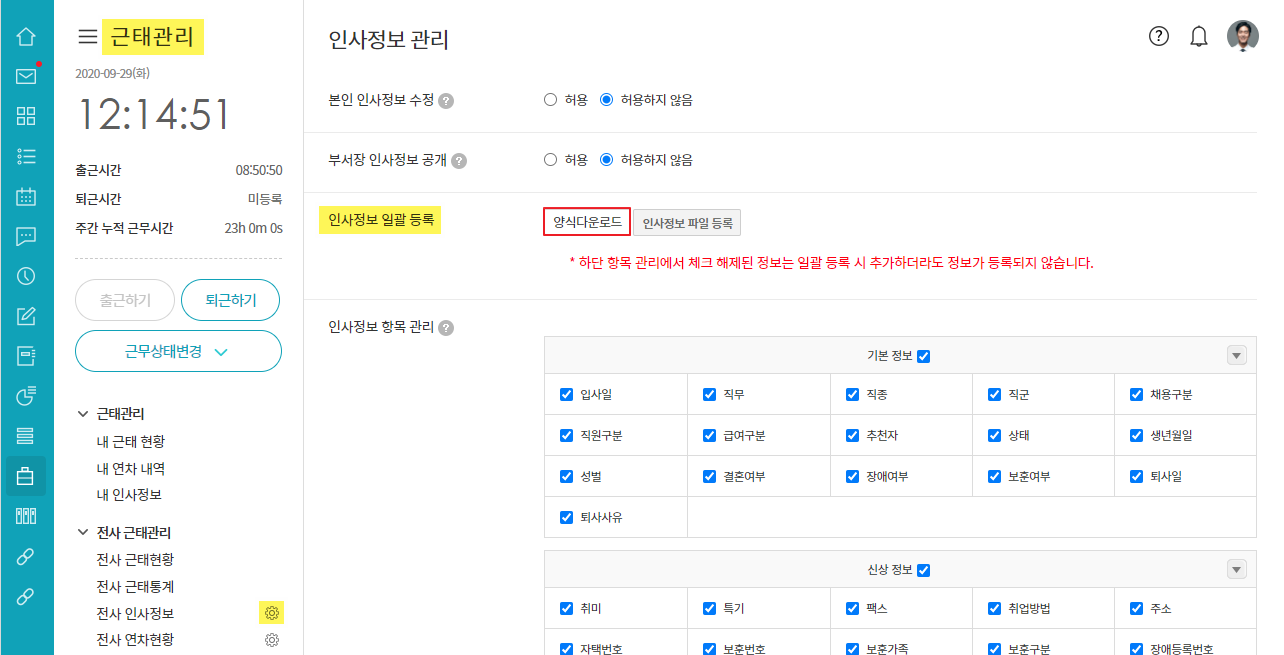
Task: Collapse the 기본 정보 section arrow
Action: 1236,356
